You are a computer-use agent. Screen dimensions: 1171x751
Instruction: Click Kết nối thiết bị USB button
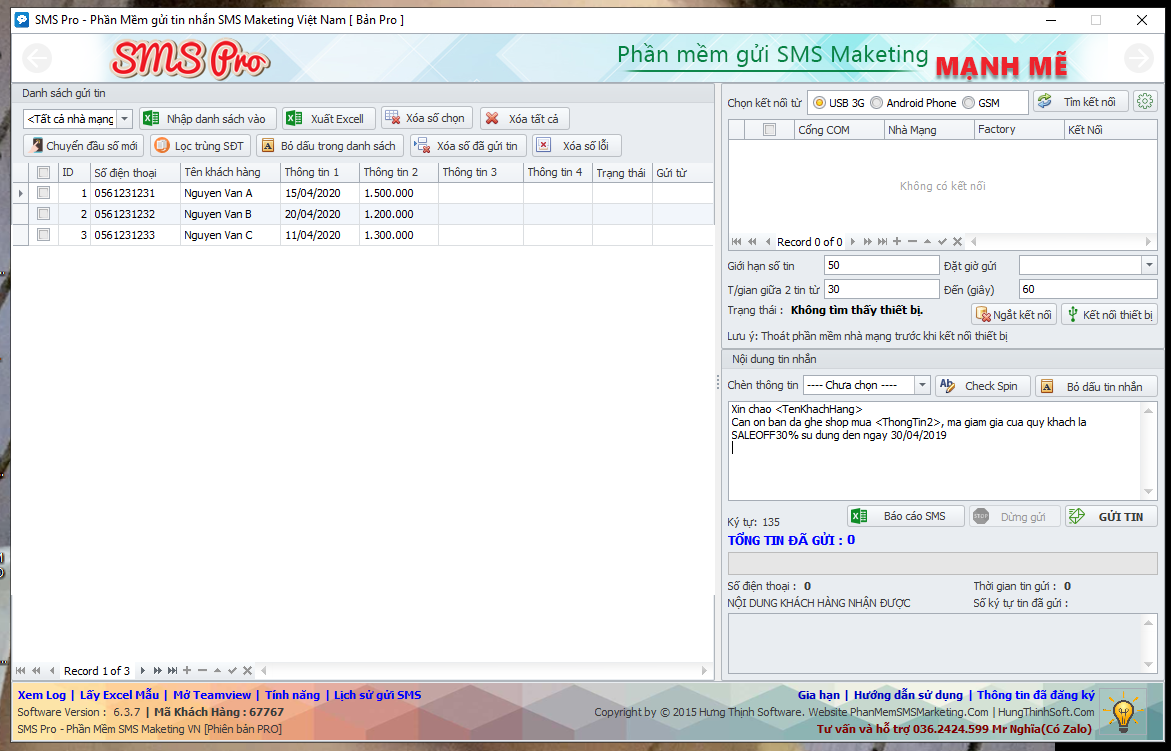tap(1108, 315)
